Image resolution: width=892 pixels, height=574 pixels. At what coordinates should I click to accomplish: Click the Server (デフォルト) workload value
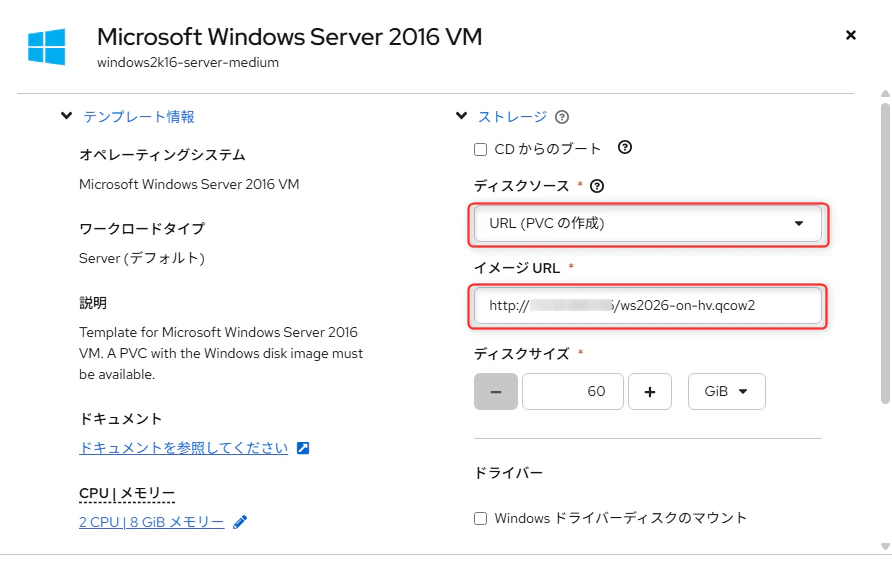142,258
